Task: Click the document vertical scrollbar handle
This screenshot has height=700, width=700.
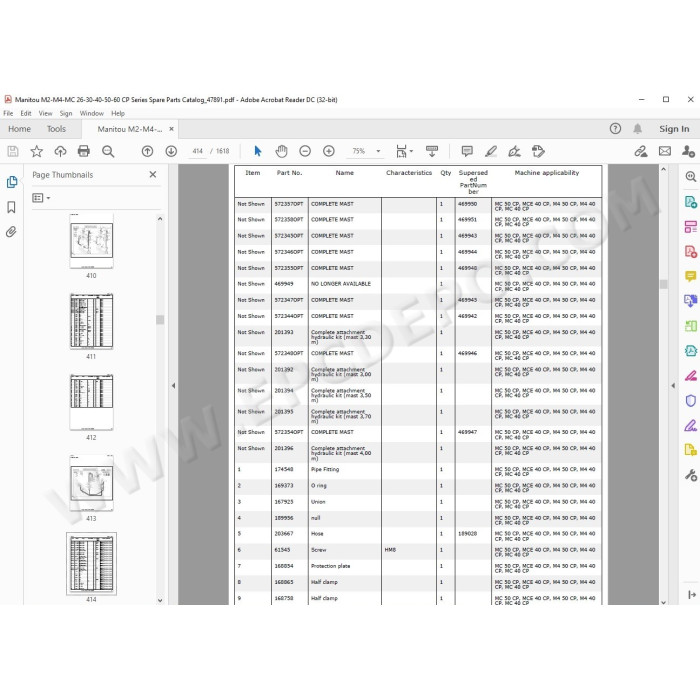Action: click(x=663, y=284)
